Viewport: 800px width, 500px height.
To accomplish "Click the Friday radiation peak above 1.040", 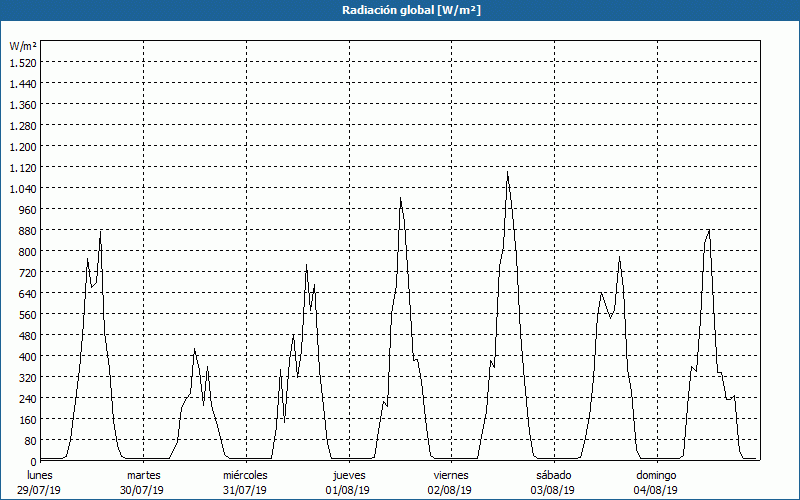I will [x=508, y=172].
